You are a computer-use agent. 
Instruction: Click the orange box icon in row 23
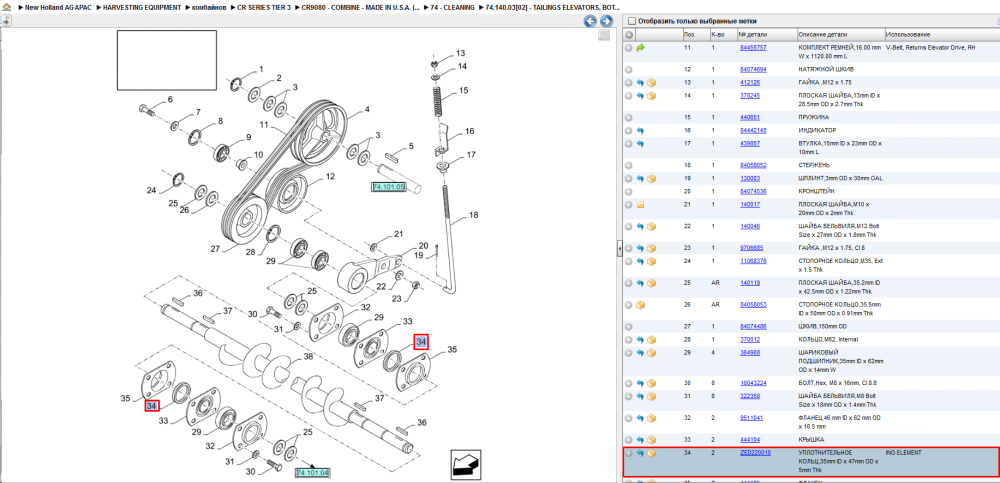(x=651, y=248)
